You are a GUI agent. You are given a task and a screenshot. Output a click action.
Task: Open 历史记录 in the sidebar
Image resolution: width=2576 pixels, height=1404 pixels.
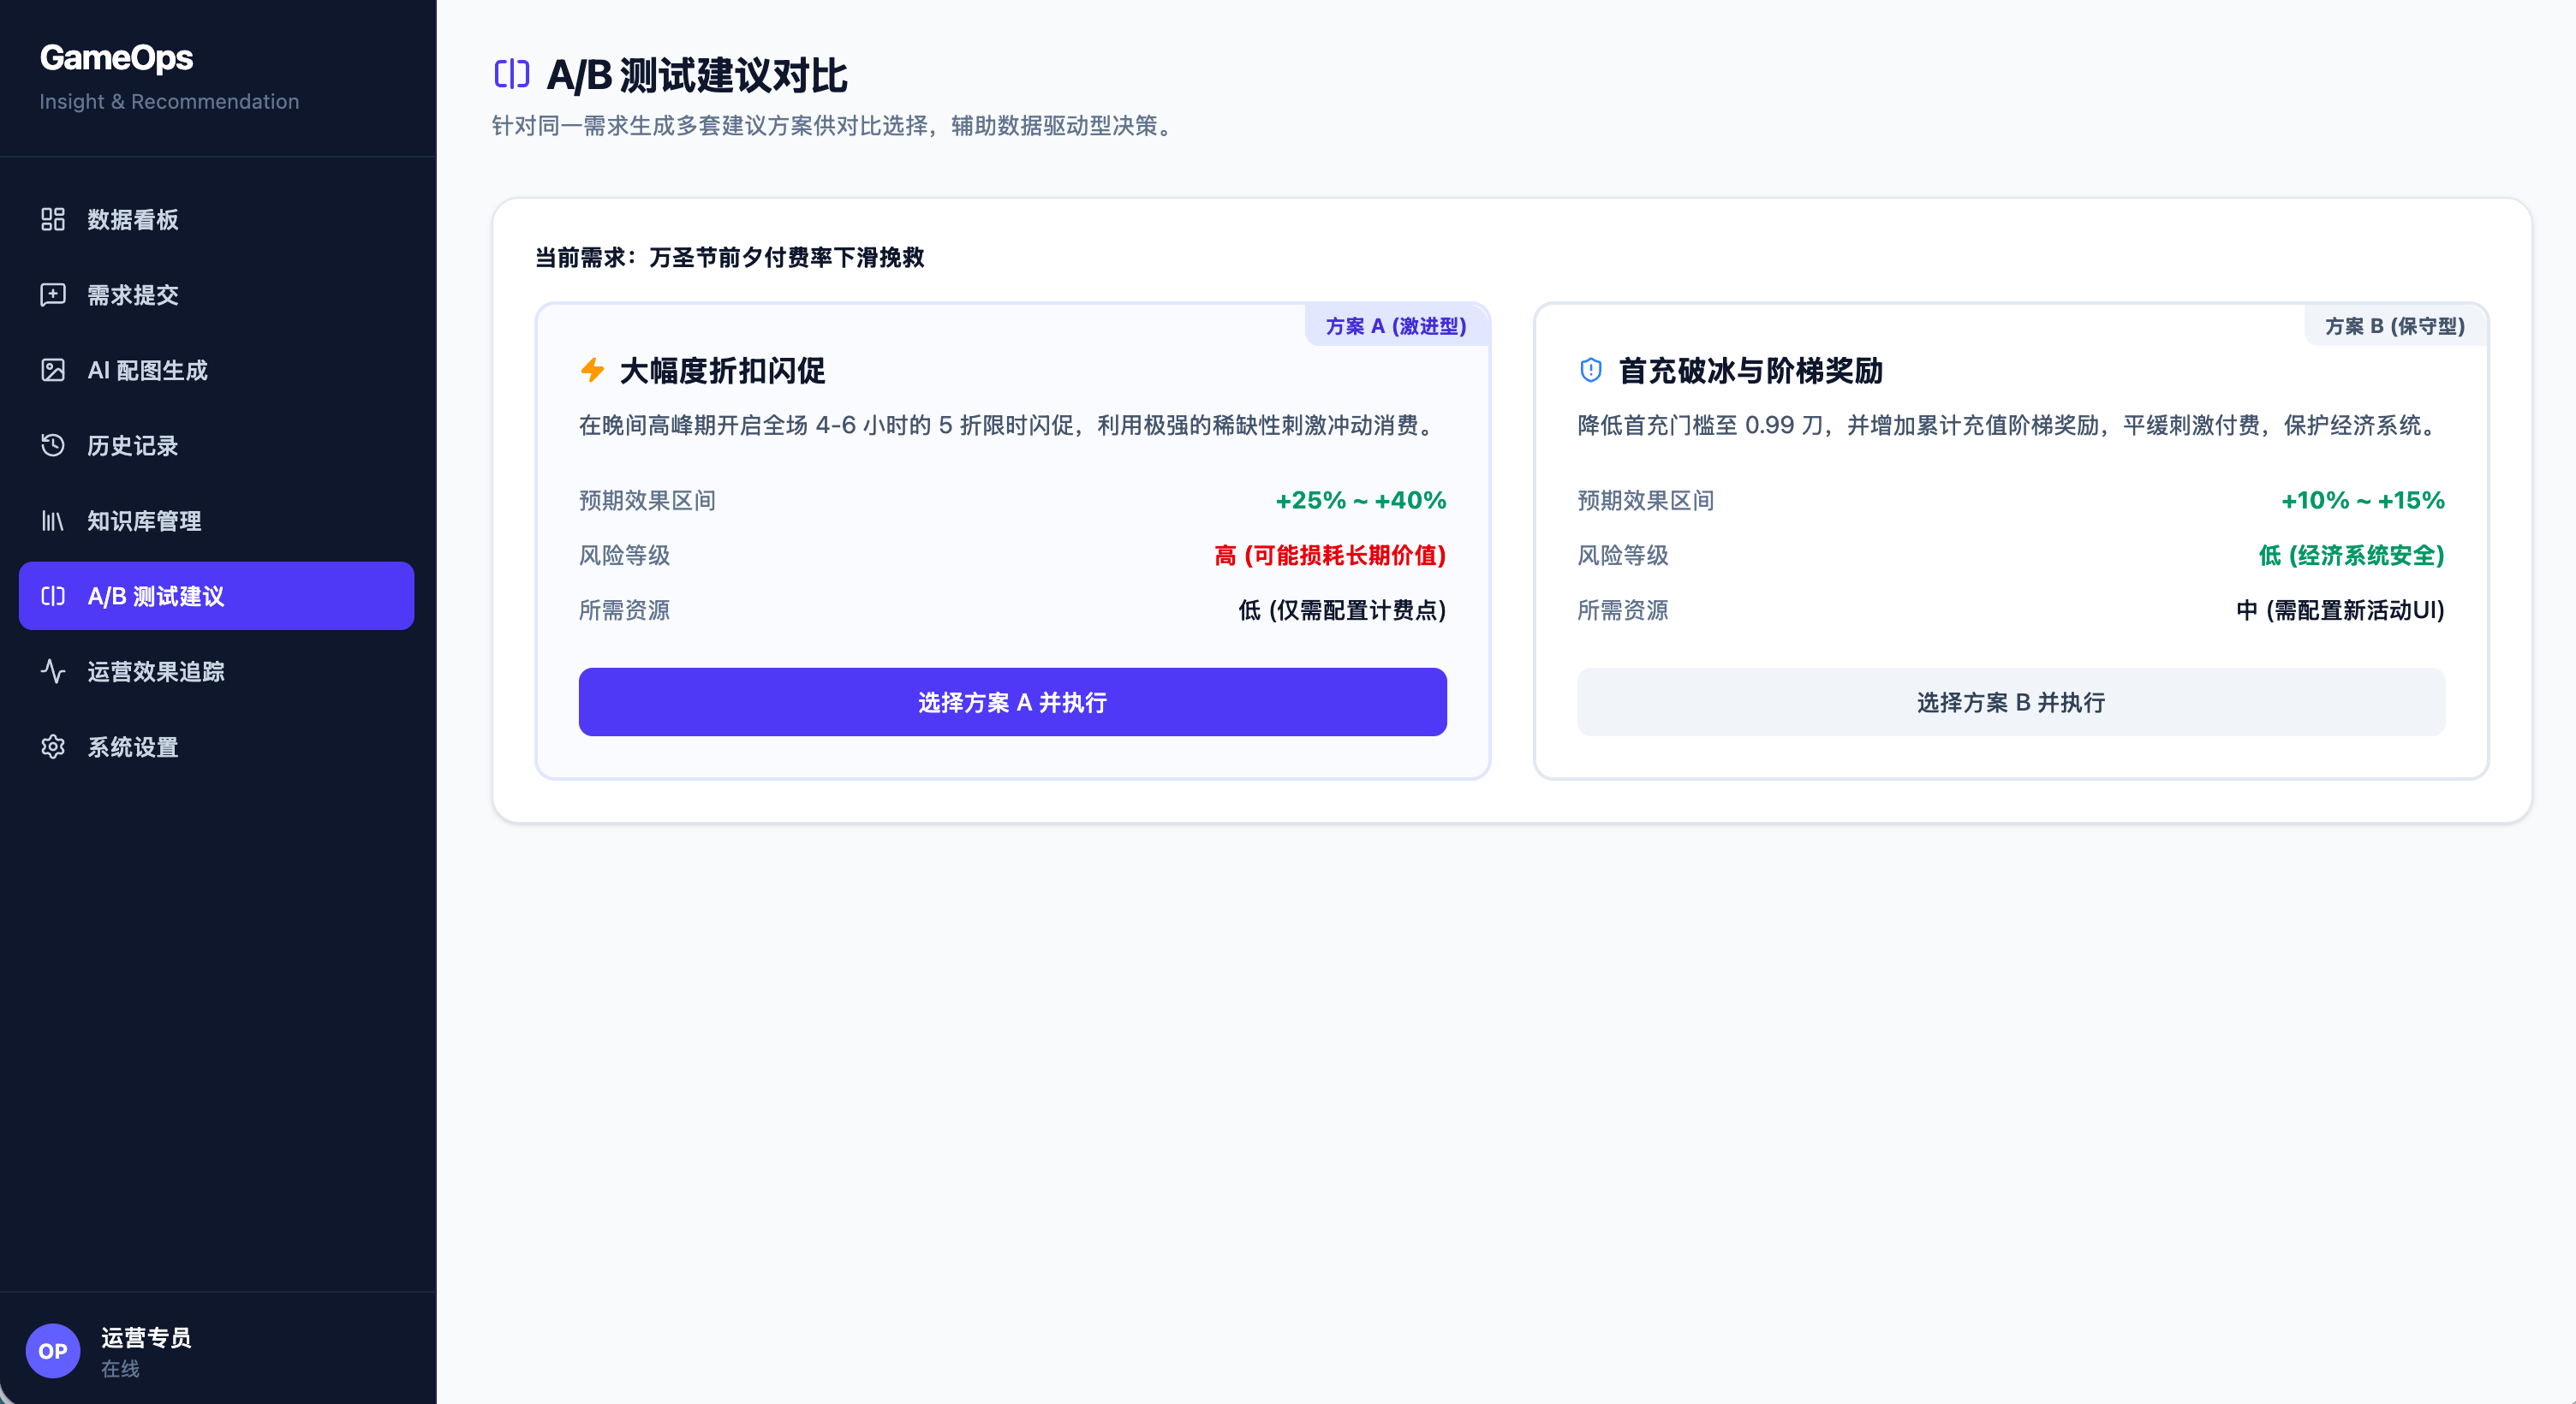pyautogui.click(x=217, y=445)
